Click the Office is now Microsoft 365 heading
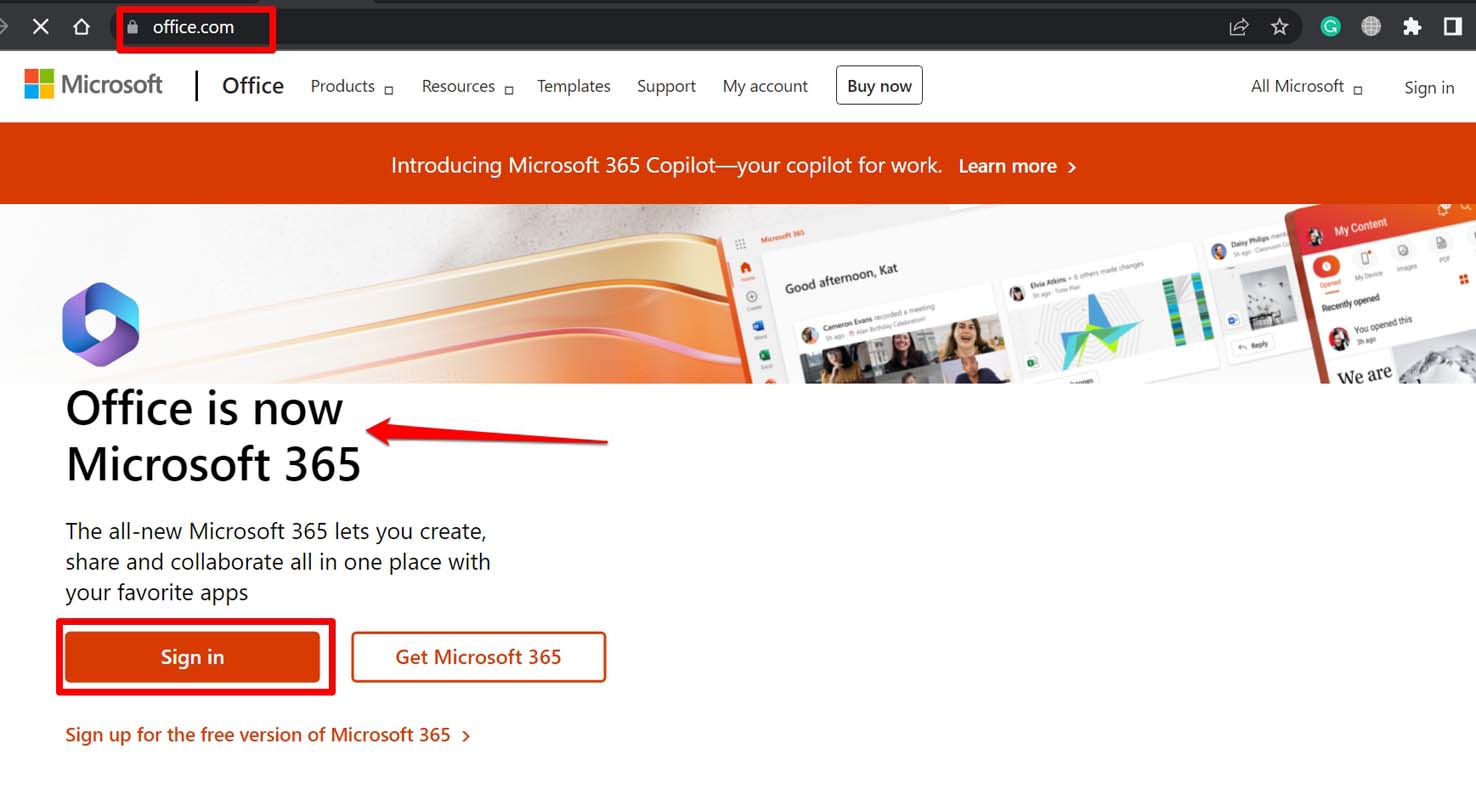Viewport: 1476px width, 795px height. (x=213, y=437)
